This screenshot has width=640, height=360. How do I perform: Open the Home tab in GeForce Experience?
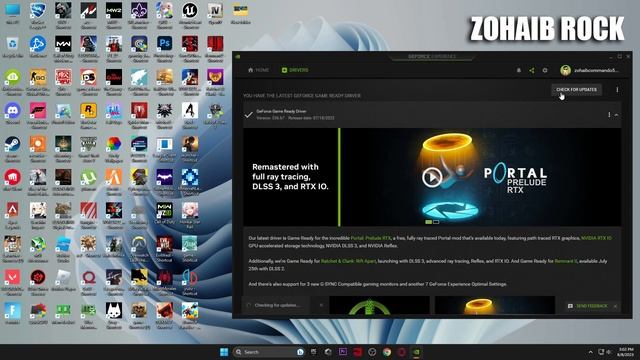(x=258, y=70)
